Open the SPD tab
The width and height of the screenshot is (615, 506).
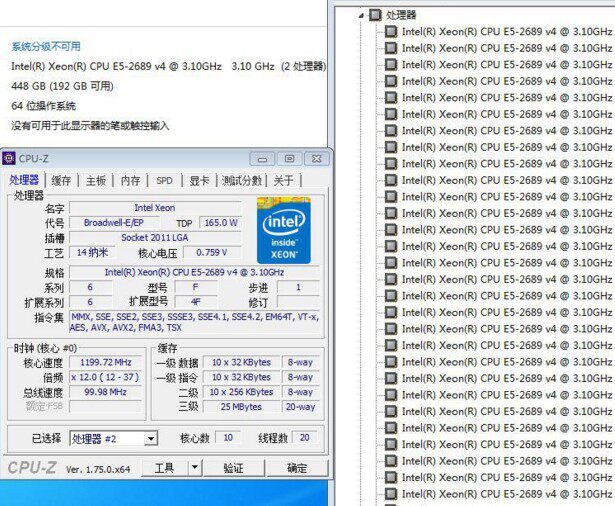(164, 181)
